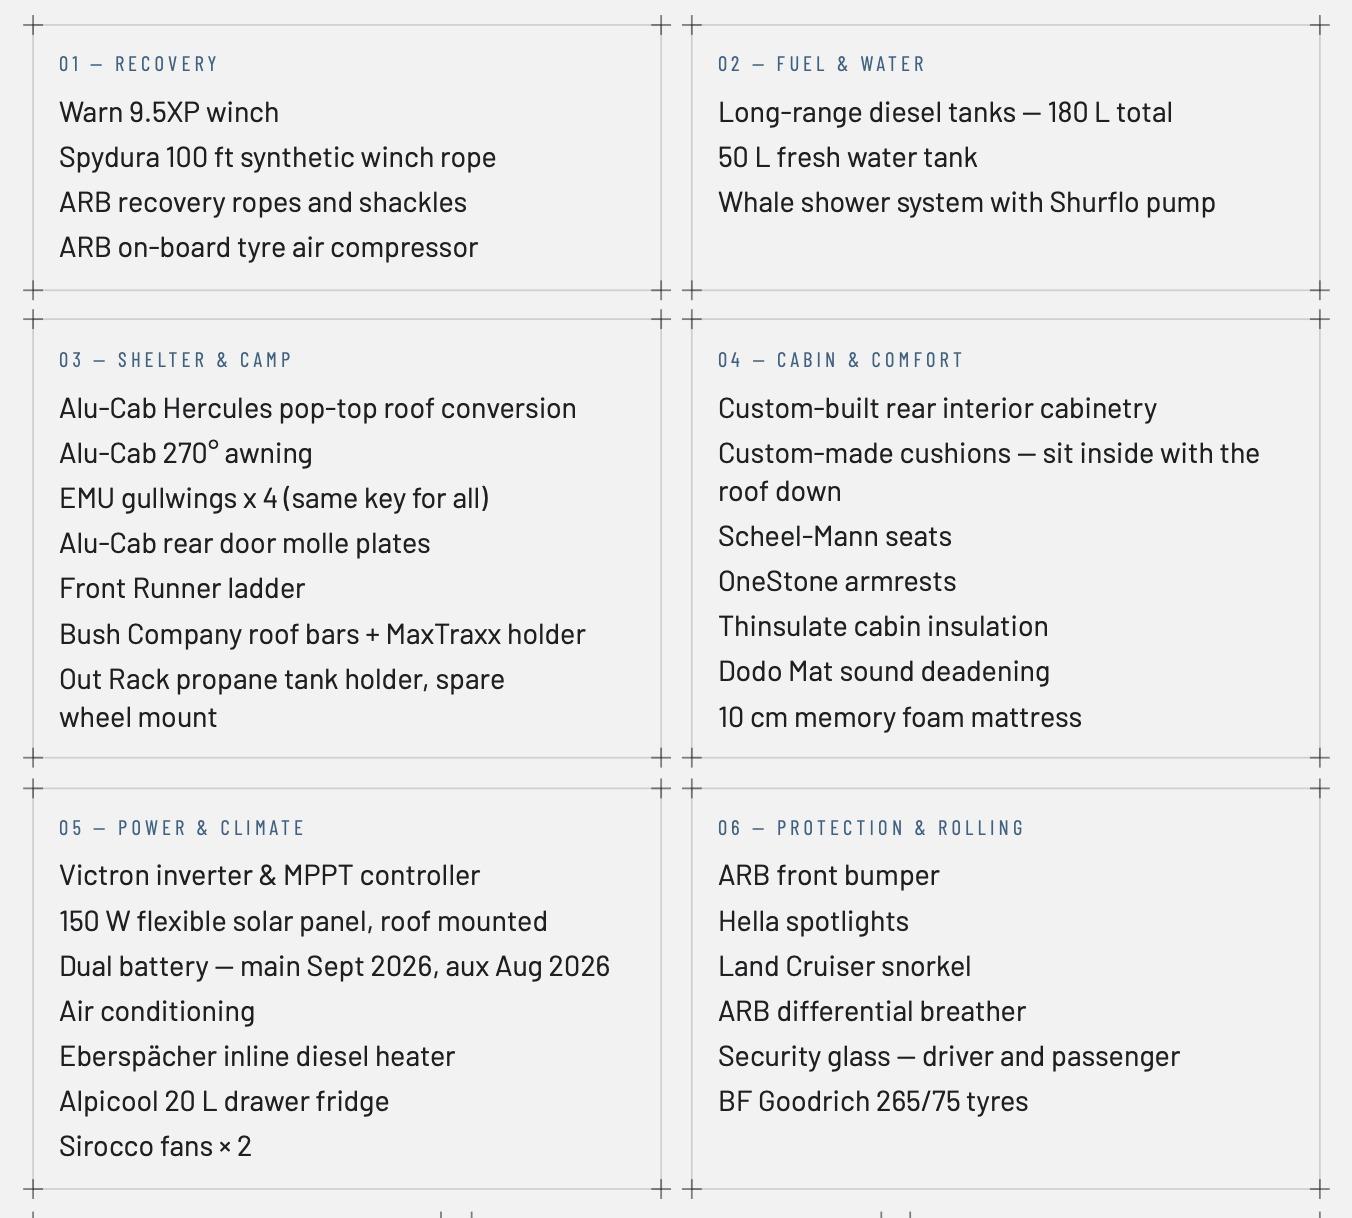1352x1218 pixels.
Task: Click the '01 — RECOVERY' section heading
Action: point(138,64)
